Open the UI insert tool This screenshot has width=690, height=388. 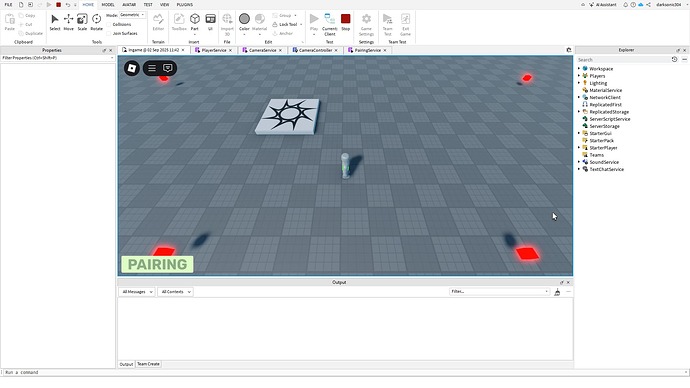pyautogui.click(x=210, y=22)
